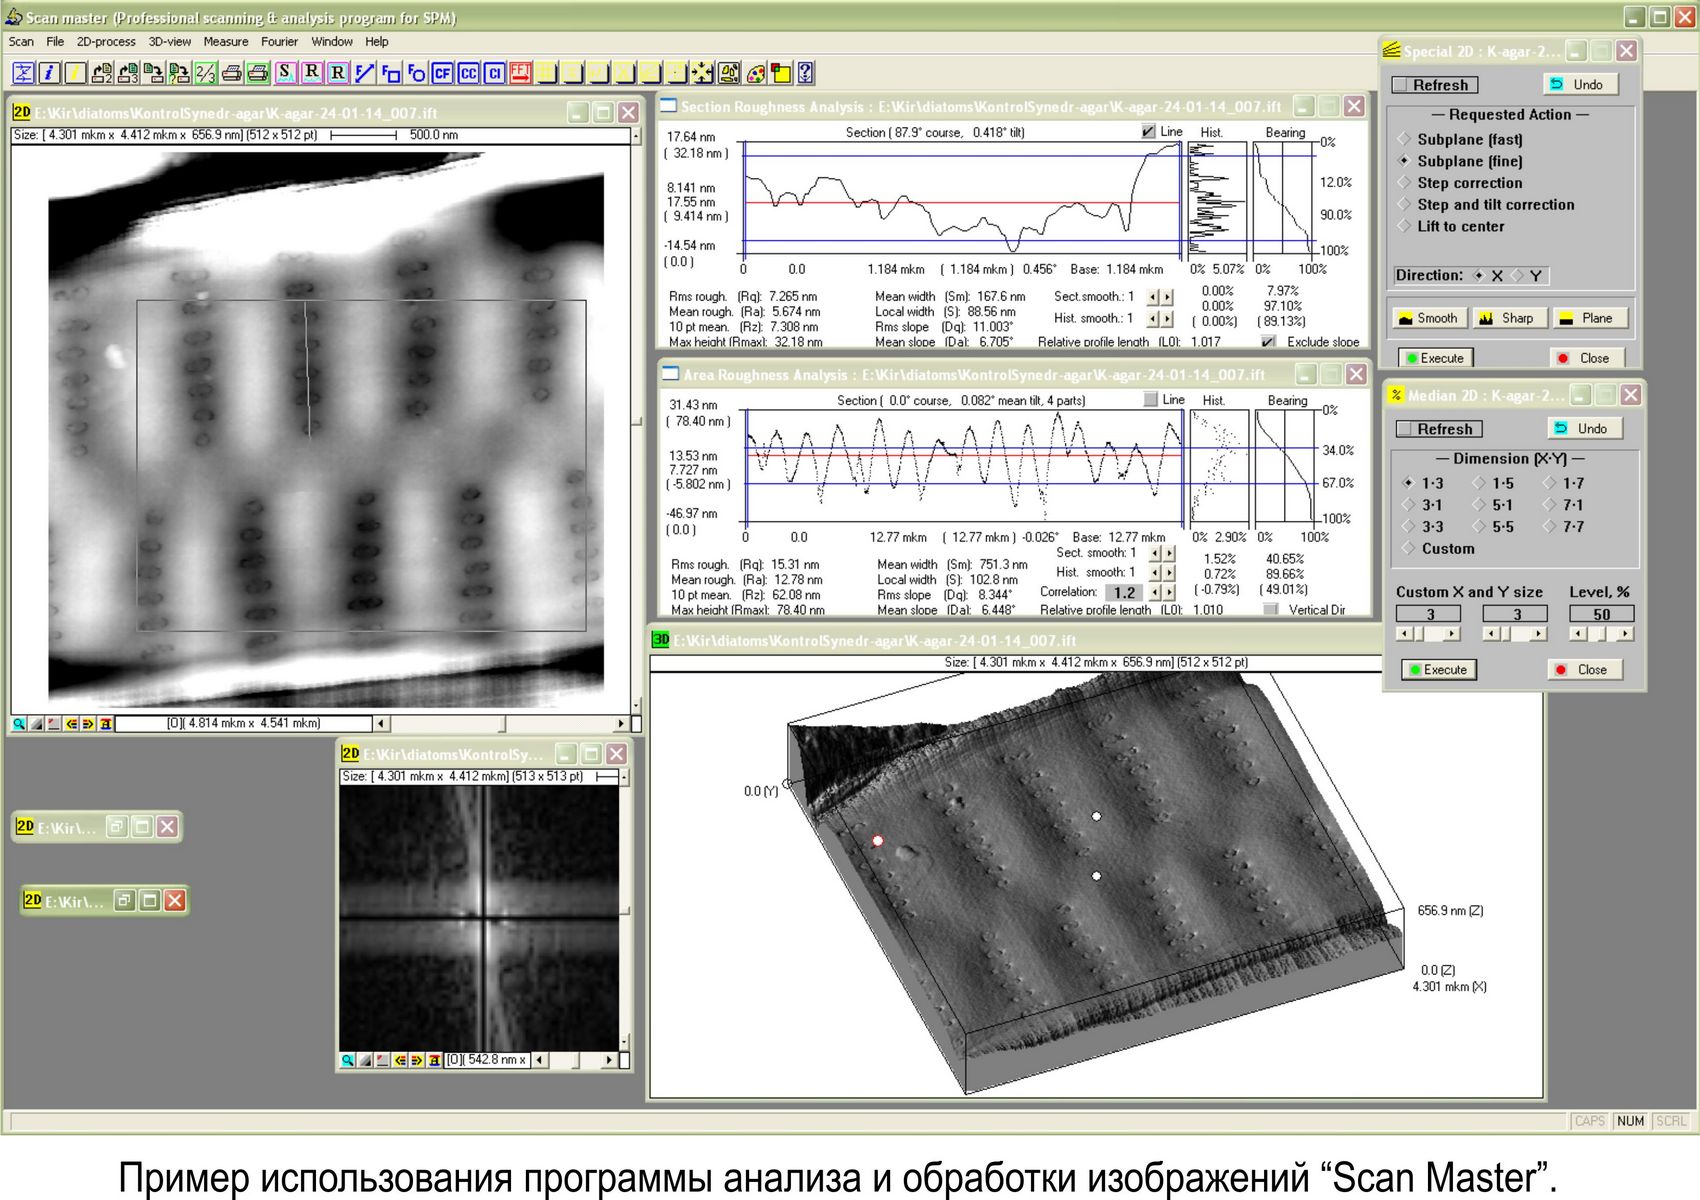Click the blue italic info icon
Screen dimensions: 1700x1200
click(48, 73)
